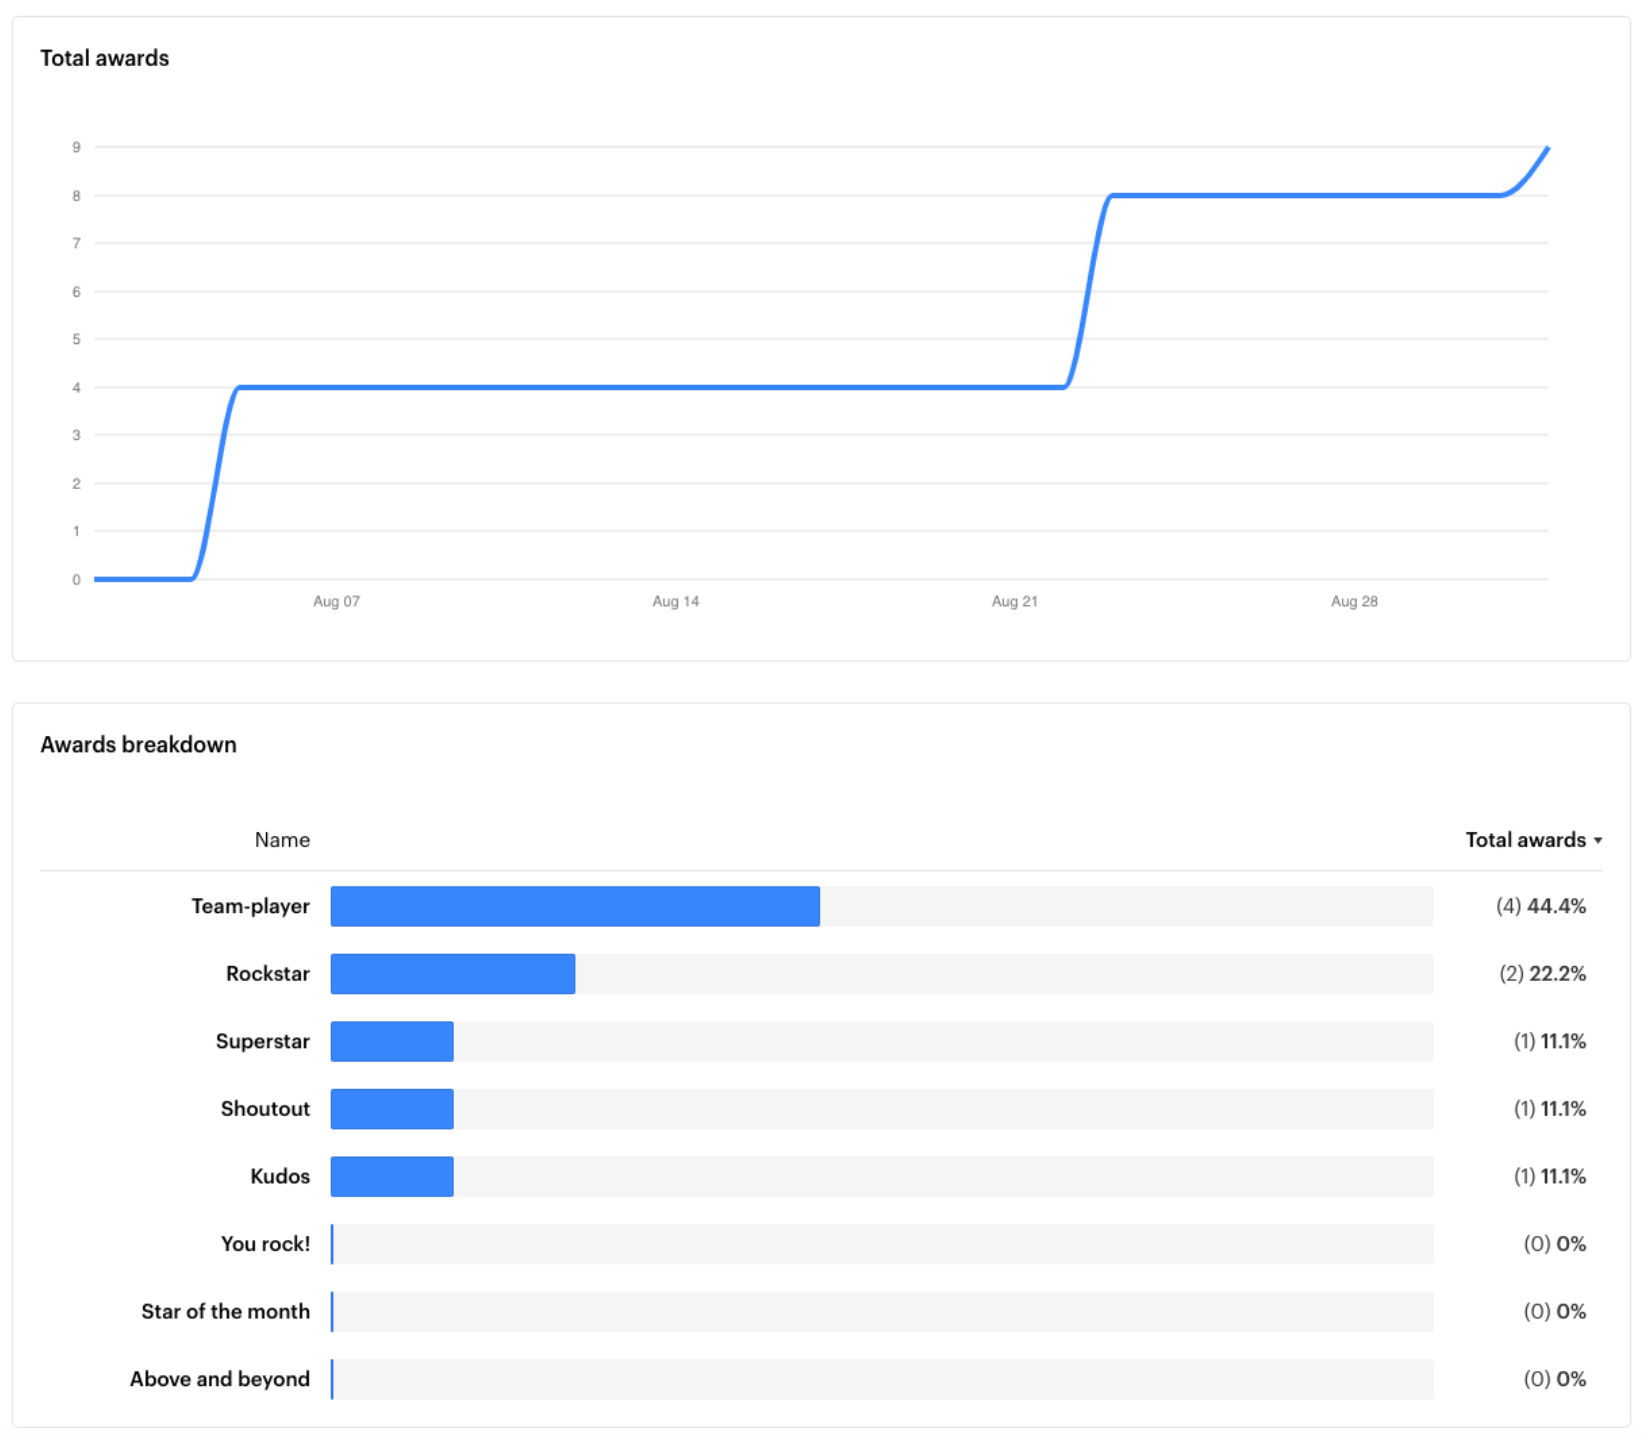Click the Aug 14 axis label
The height and width of the screenshot is (1450, 1652).
(x=676, y=601)
